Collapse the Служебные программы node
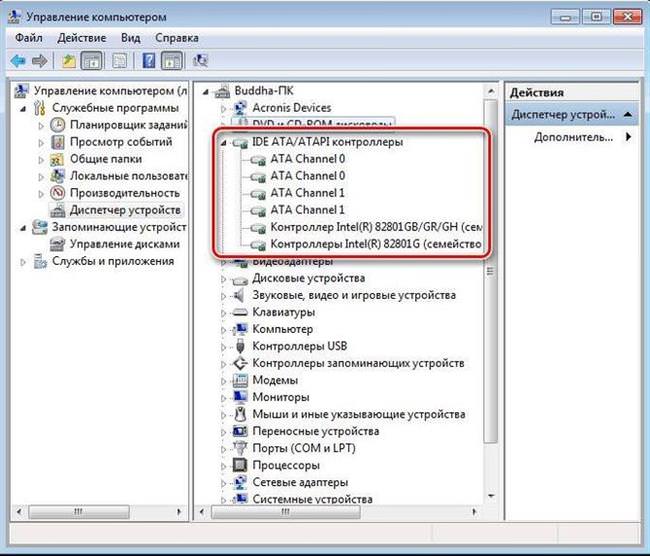Image resolution: width=650 pixels, height=556 pixels. (23, 109)
